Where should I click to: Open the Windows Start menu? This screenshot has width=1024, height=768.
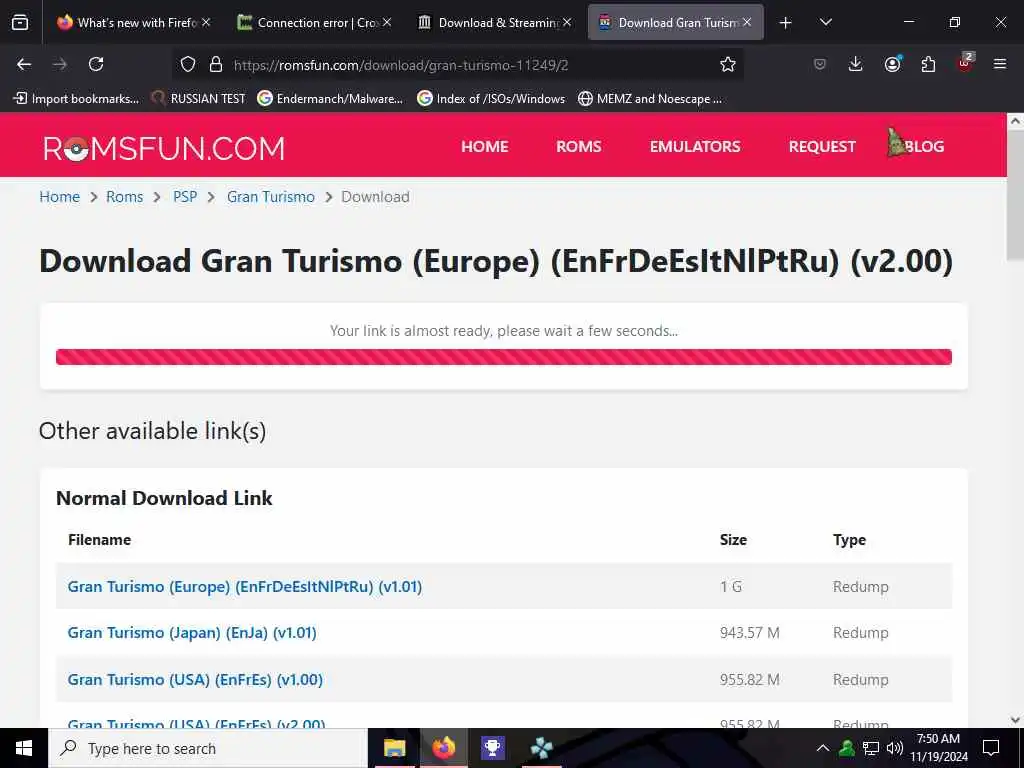point(24,748)
